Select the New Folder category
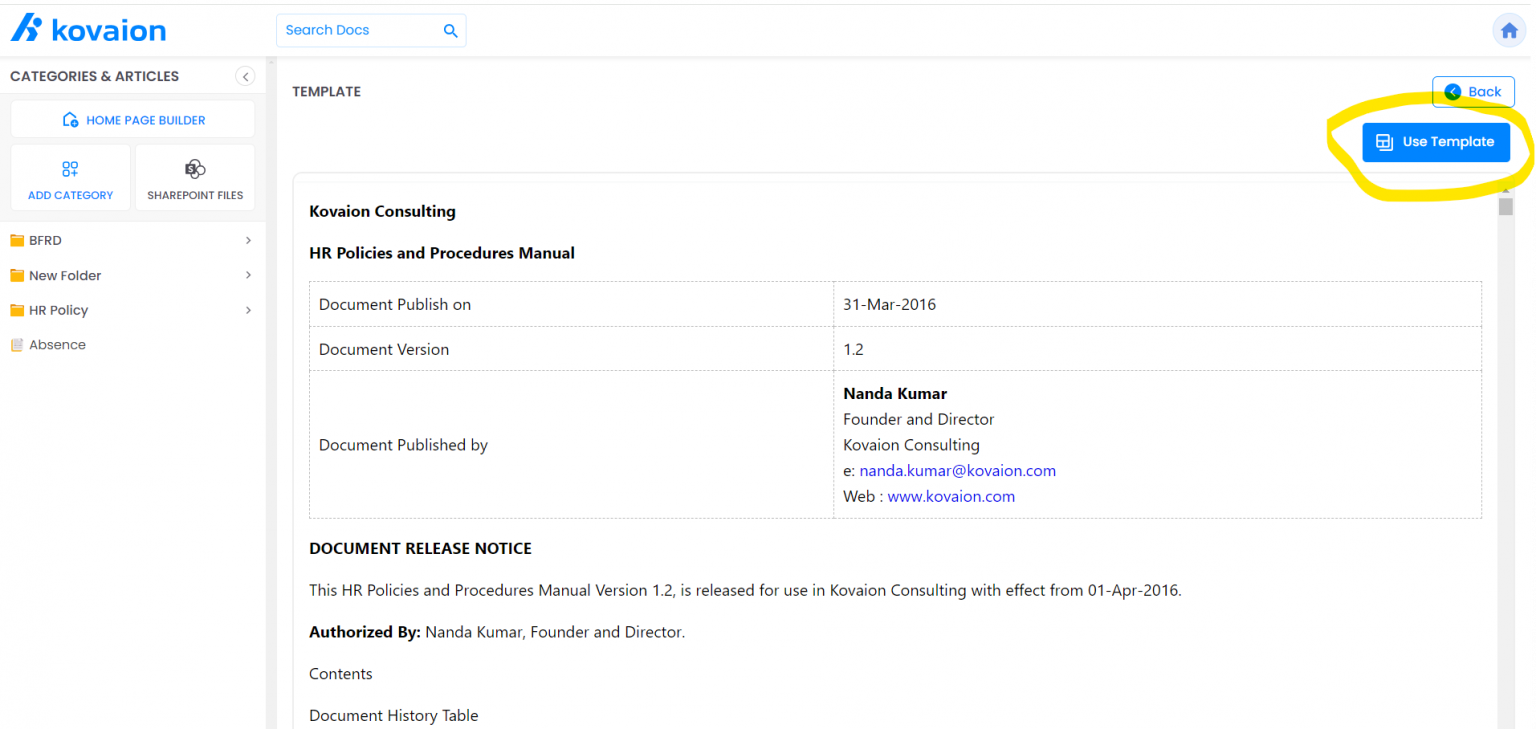The height and width of the screenshot is (729, 1536). pos(65,276)
